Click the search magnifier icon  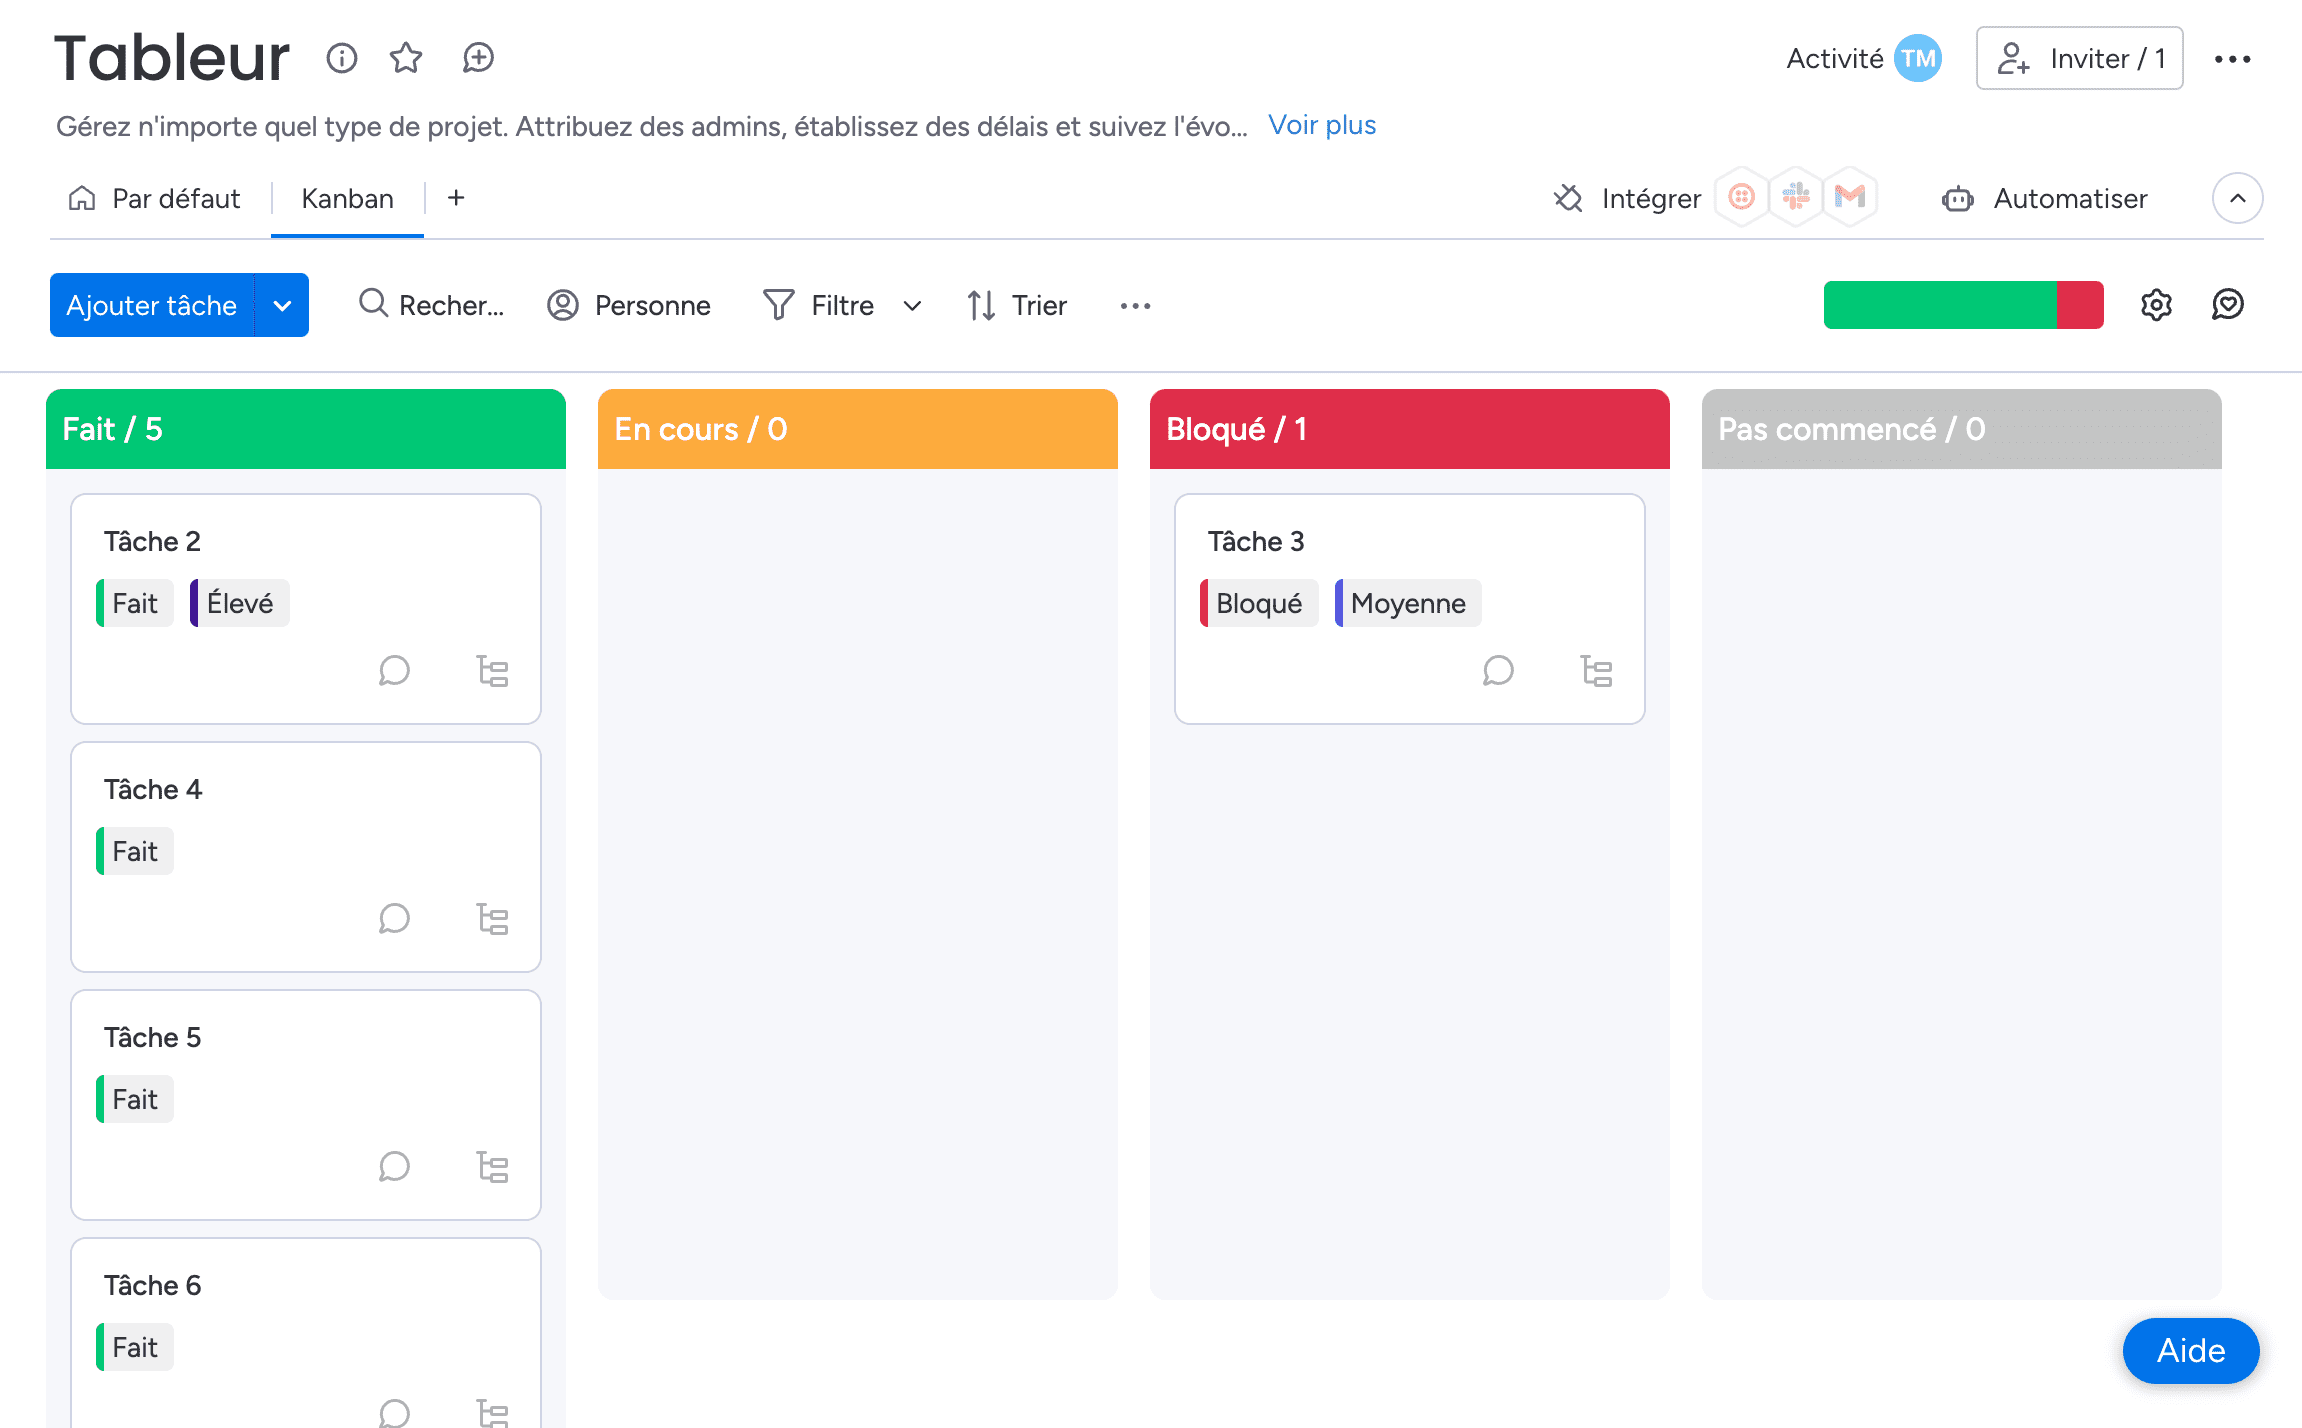point(373,303)
